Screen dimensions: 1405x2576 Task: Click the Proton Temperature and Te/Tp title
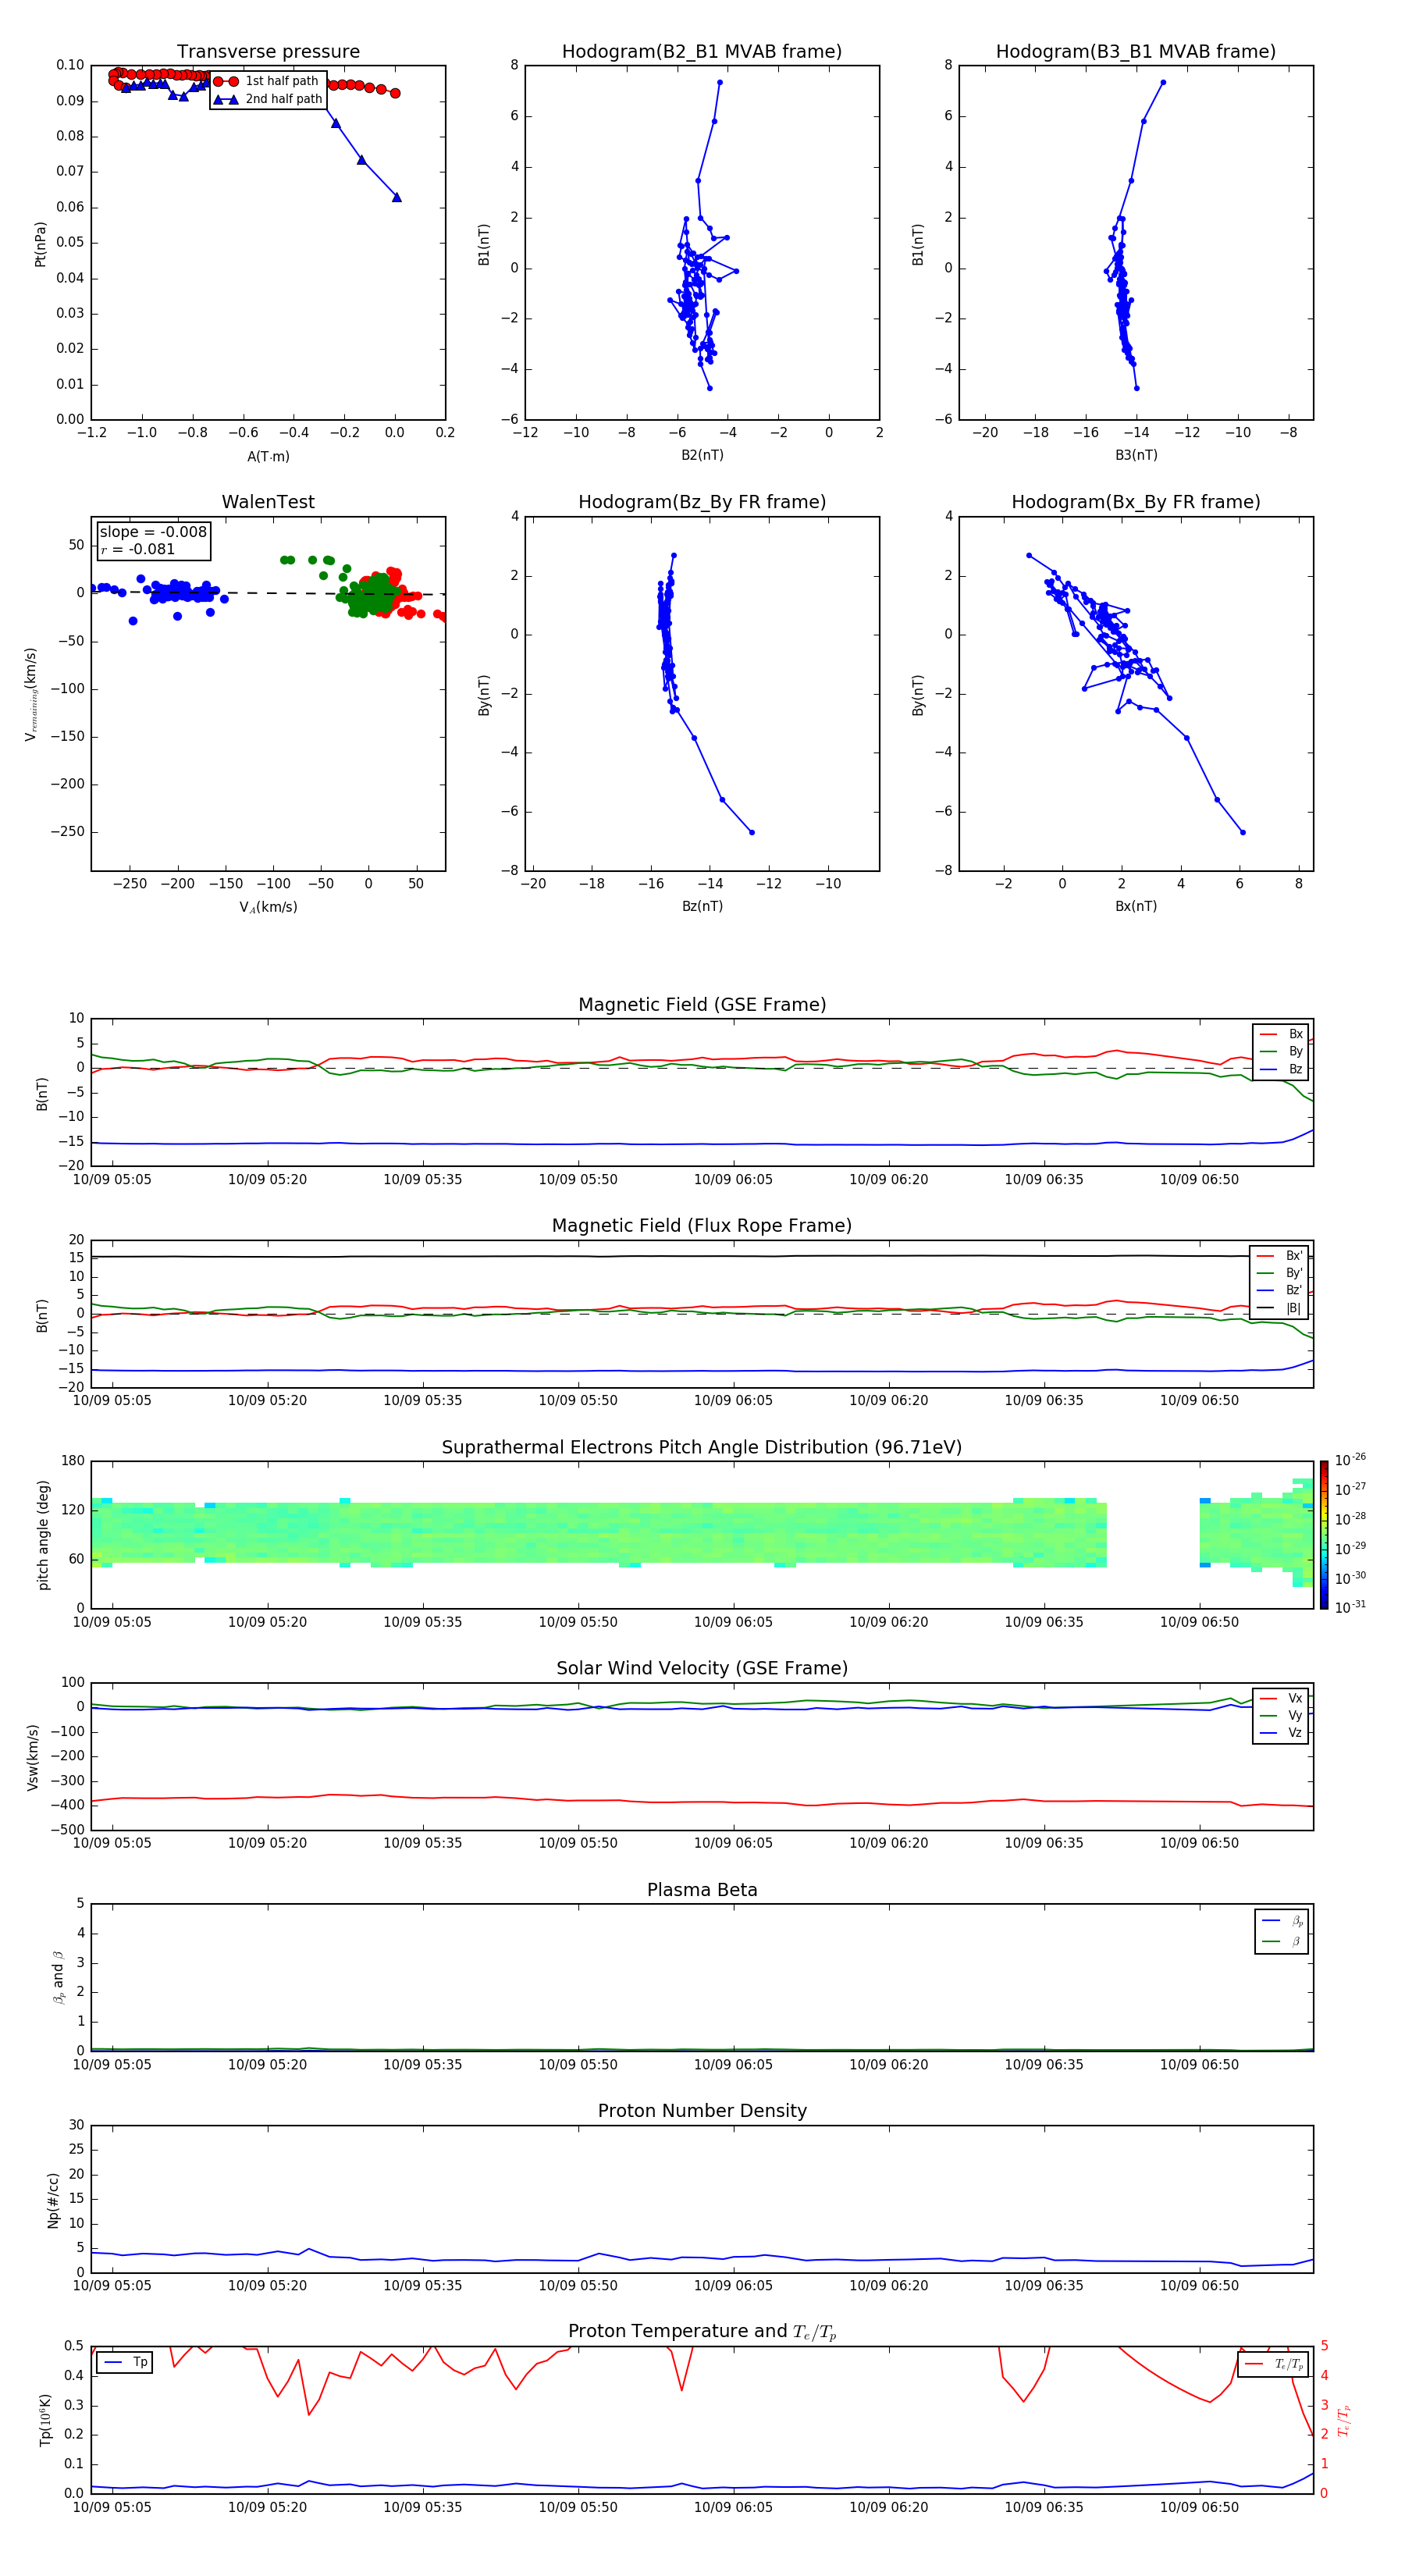[x=702, y=2331]
